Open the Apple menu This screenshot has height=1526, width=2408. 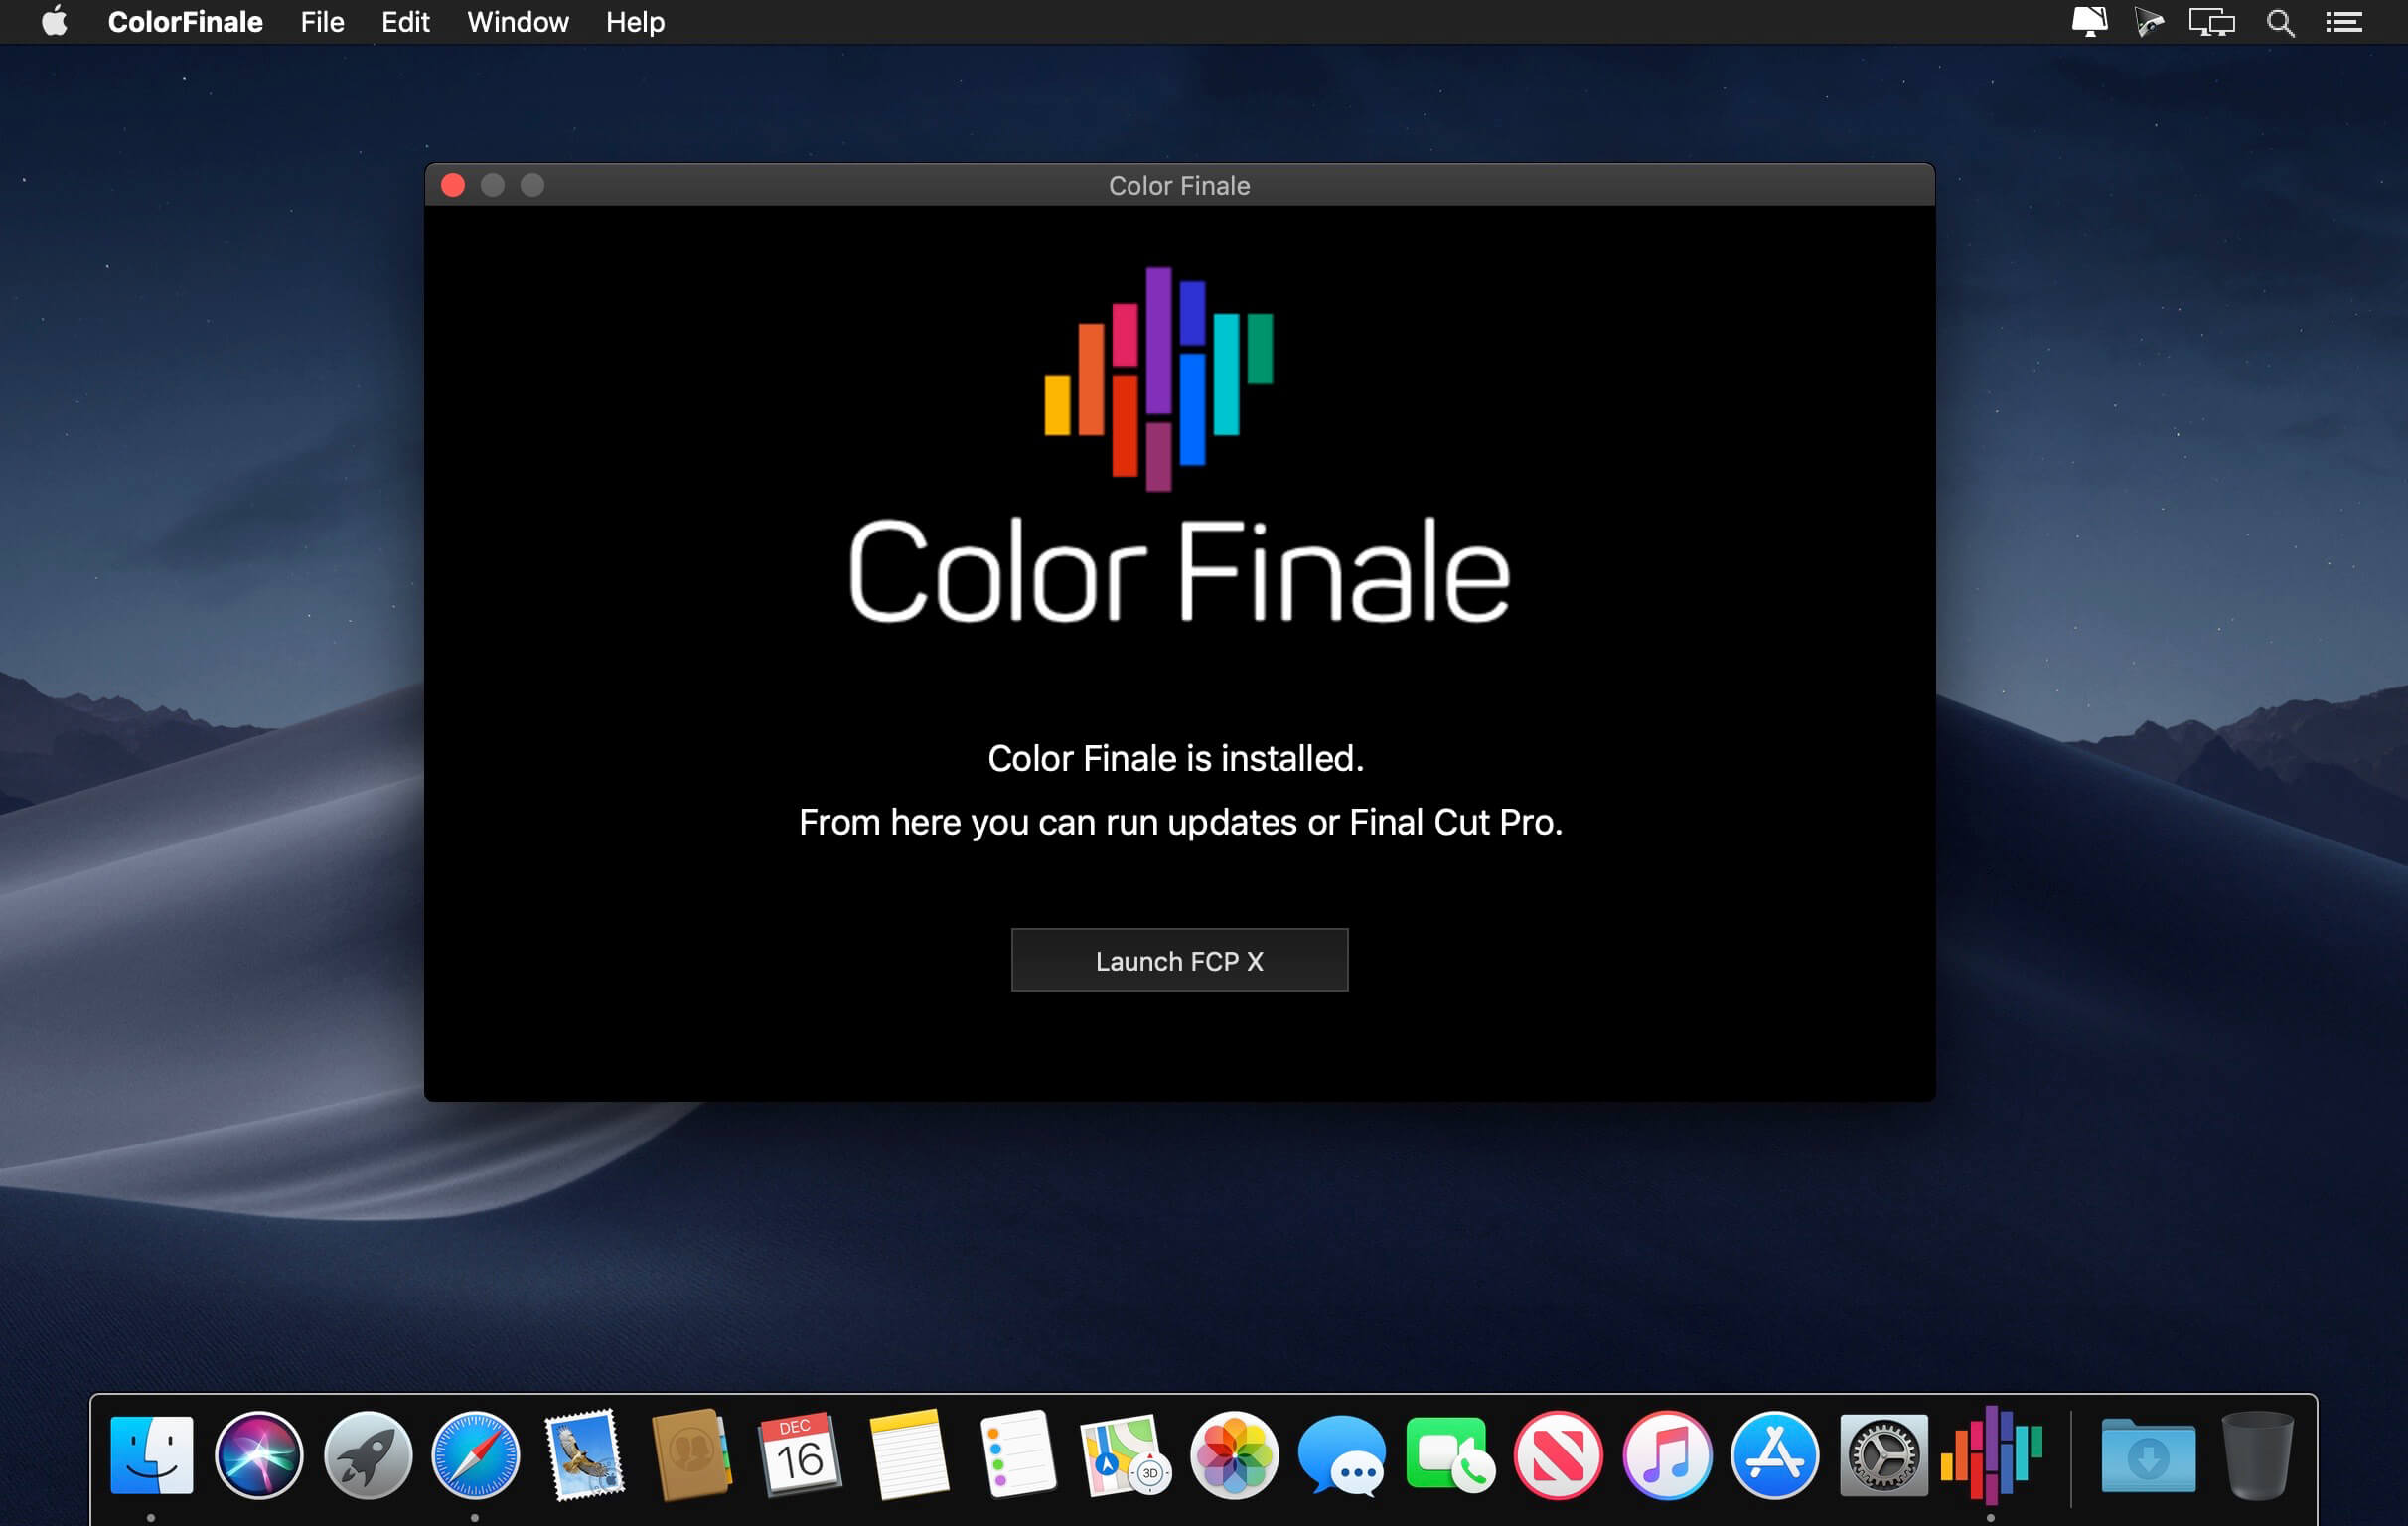[55, 21]
